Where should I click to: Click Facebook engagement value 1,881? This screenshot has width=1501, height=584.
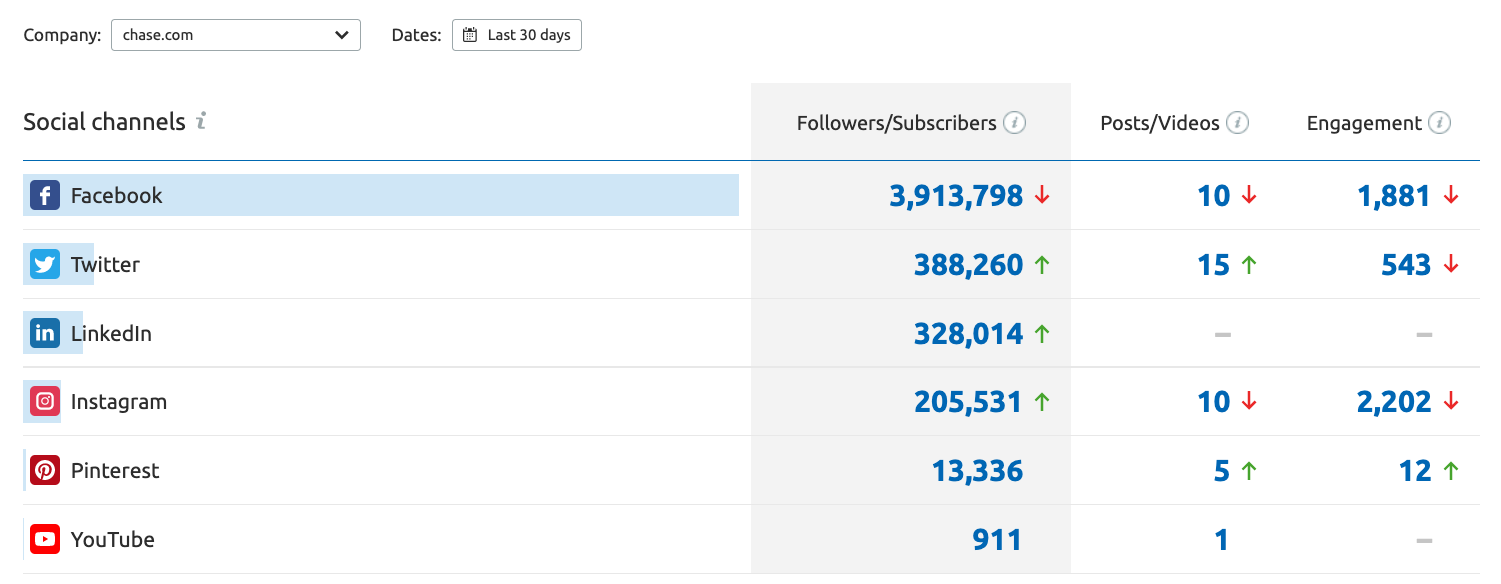(1394, 196)
